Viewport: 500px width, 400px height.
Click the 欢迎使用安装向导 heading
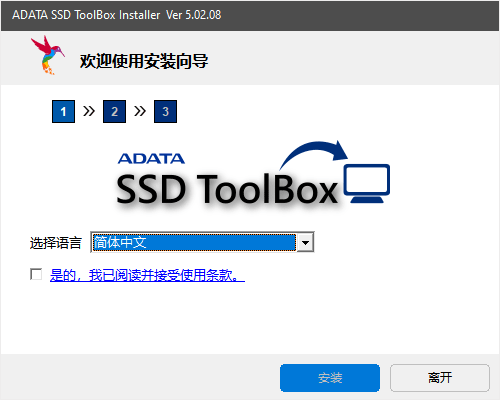(x=144, y=61)
